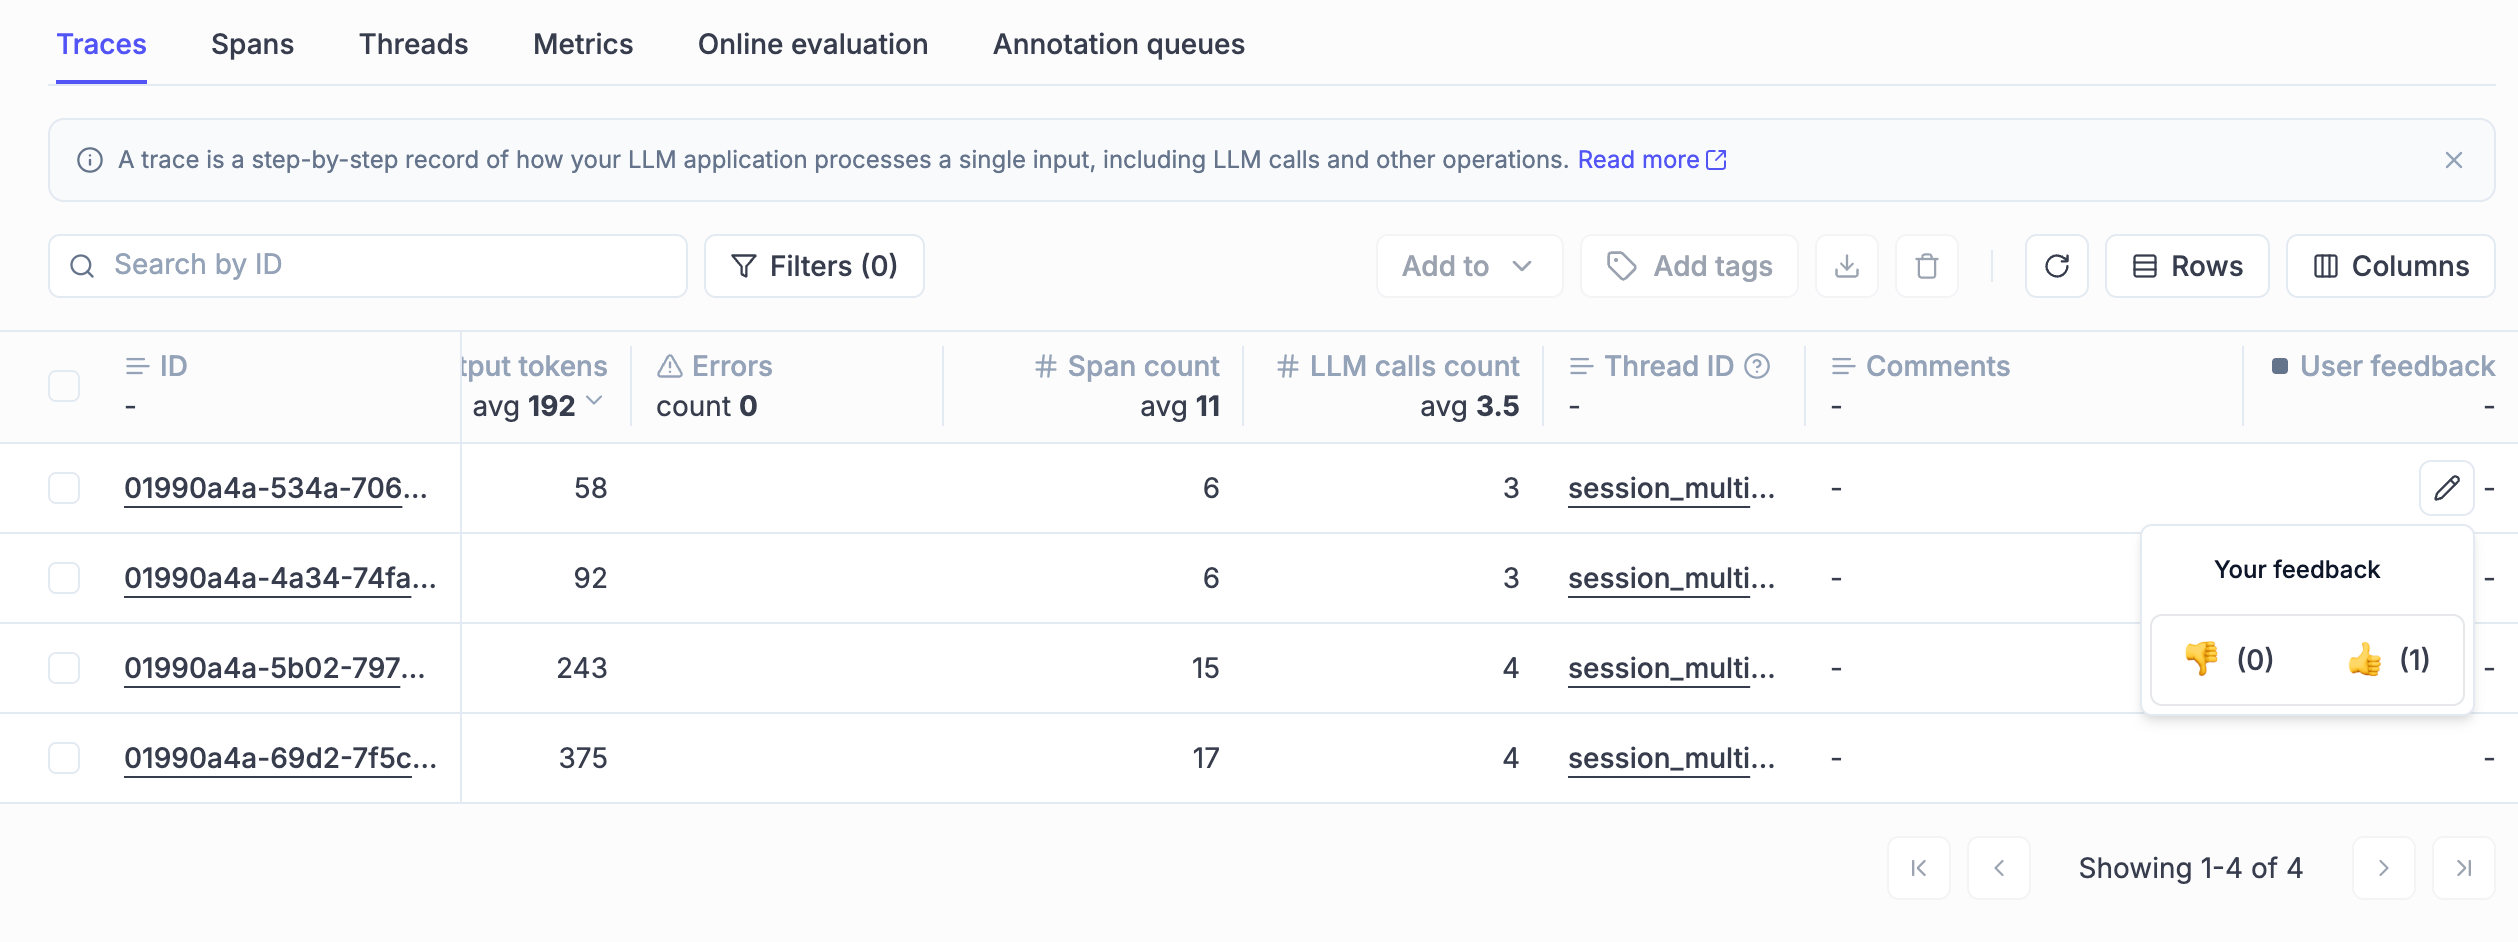Click the Search by ID field
Screen dimensions: 2518x942
click(x=367, y=266)
